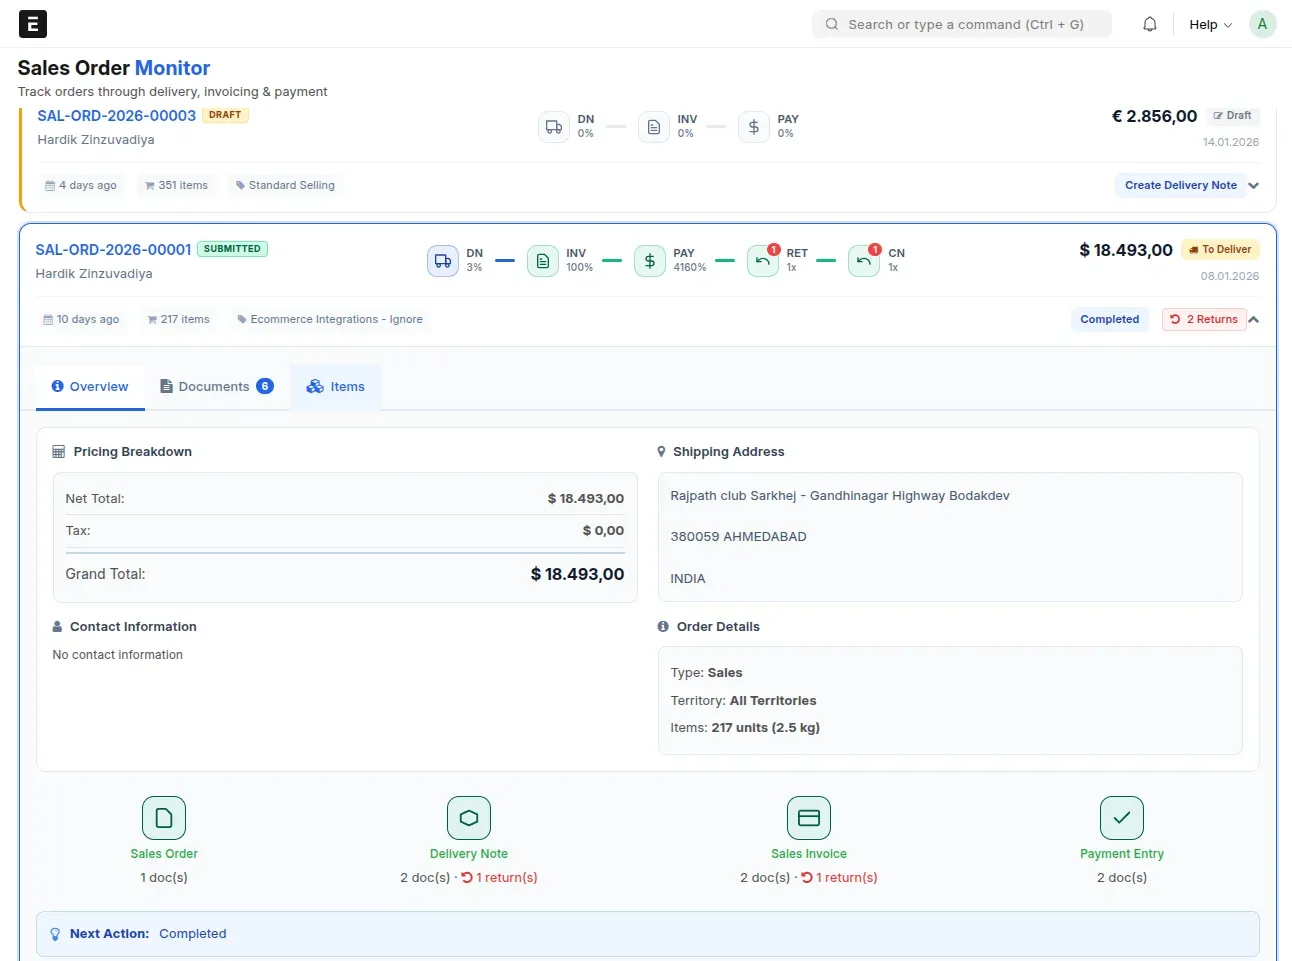
Task: Open the user avatar A menu
Action: pos(1262,24)
